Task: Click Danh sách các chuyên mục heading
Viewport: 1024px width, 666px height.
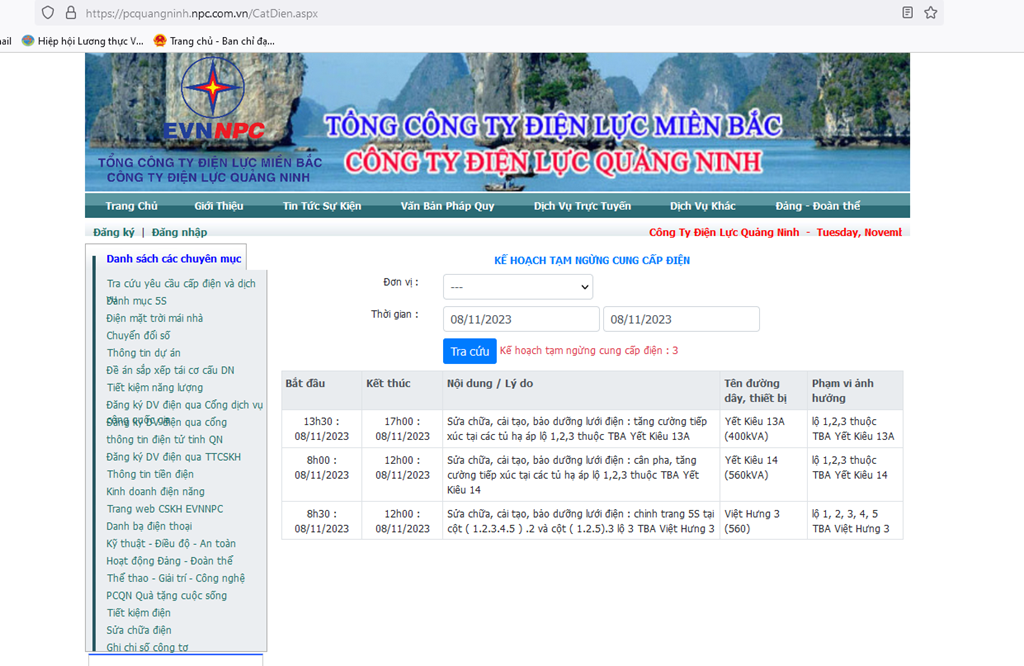Action: click(x=174, y=259)
